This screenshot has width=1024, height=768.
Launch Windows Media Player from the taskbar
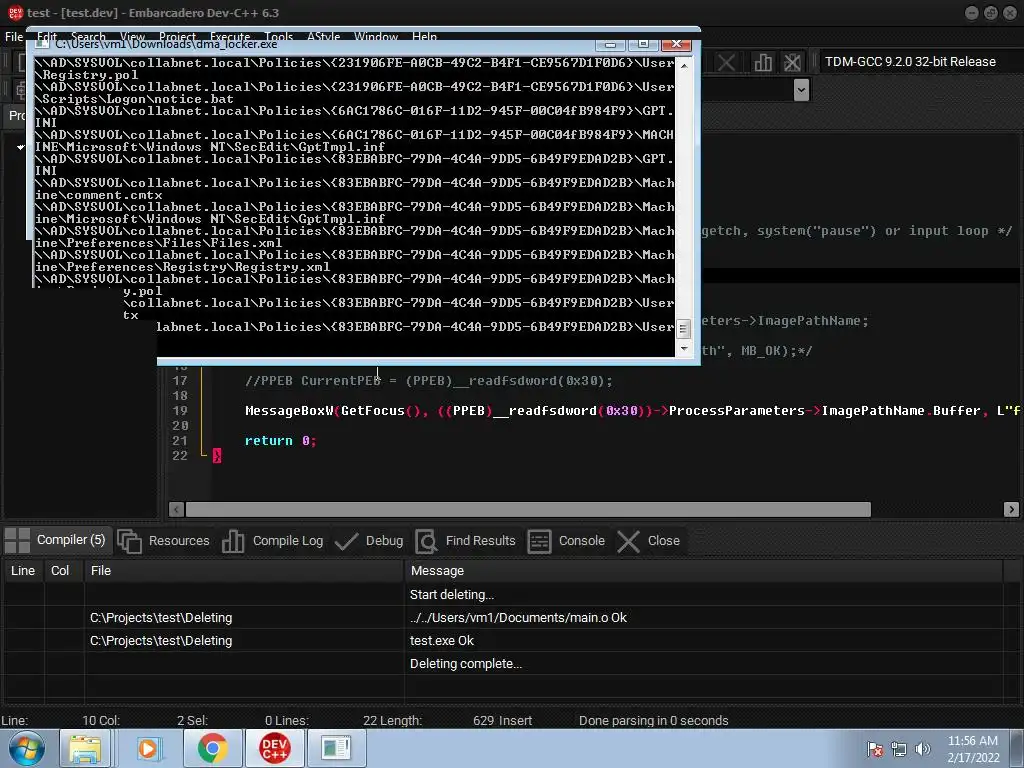click(x=148, y=748)
